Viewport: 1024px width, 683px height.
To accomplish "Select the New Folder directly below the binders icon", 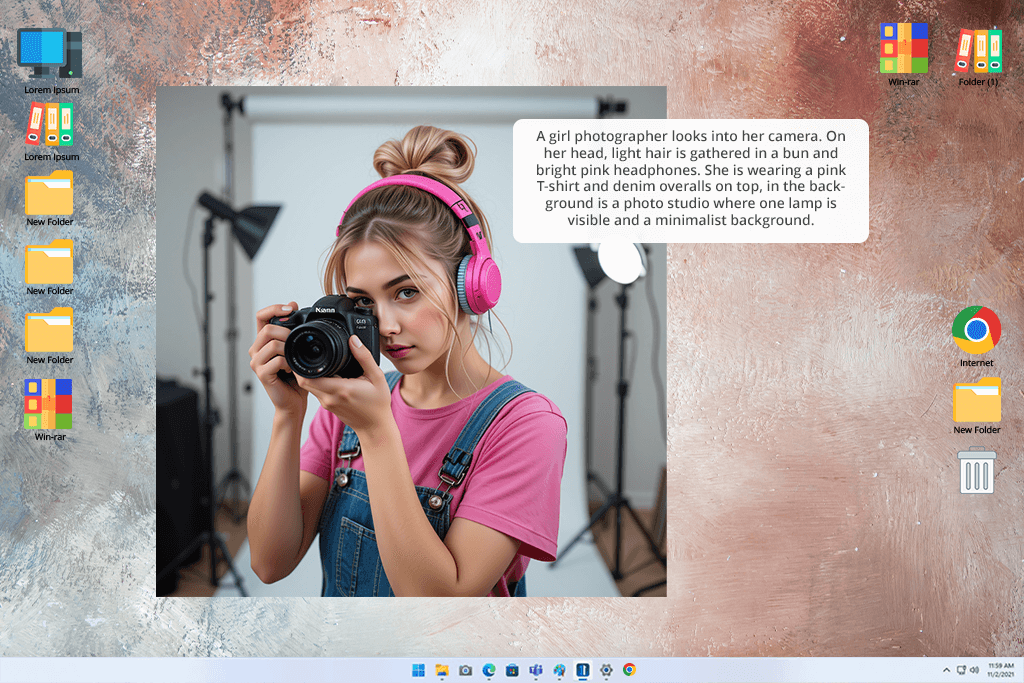I will pyautogui.click(x=49, y=193).
